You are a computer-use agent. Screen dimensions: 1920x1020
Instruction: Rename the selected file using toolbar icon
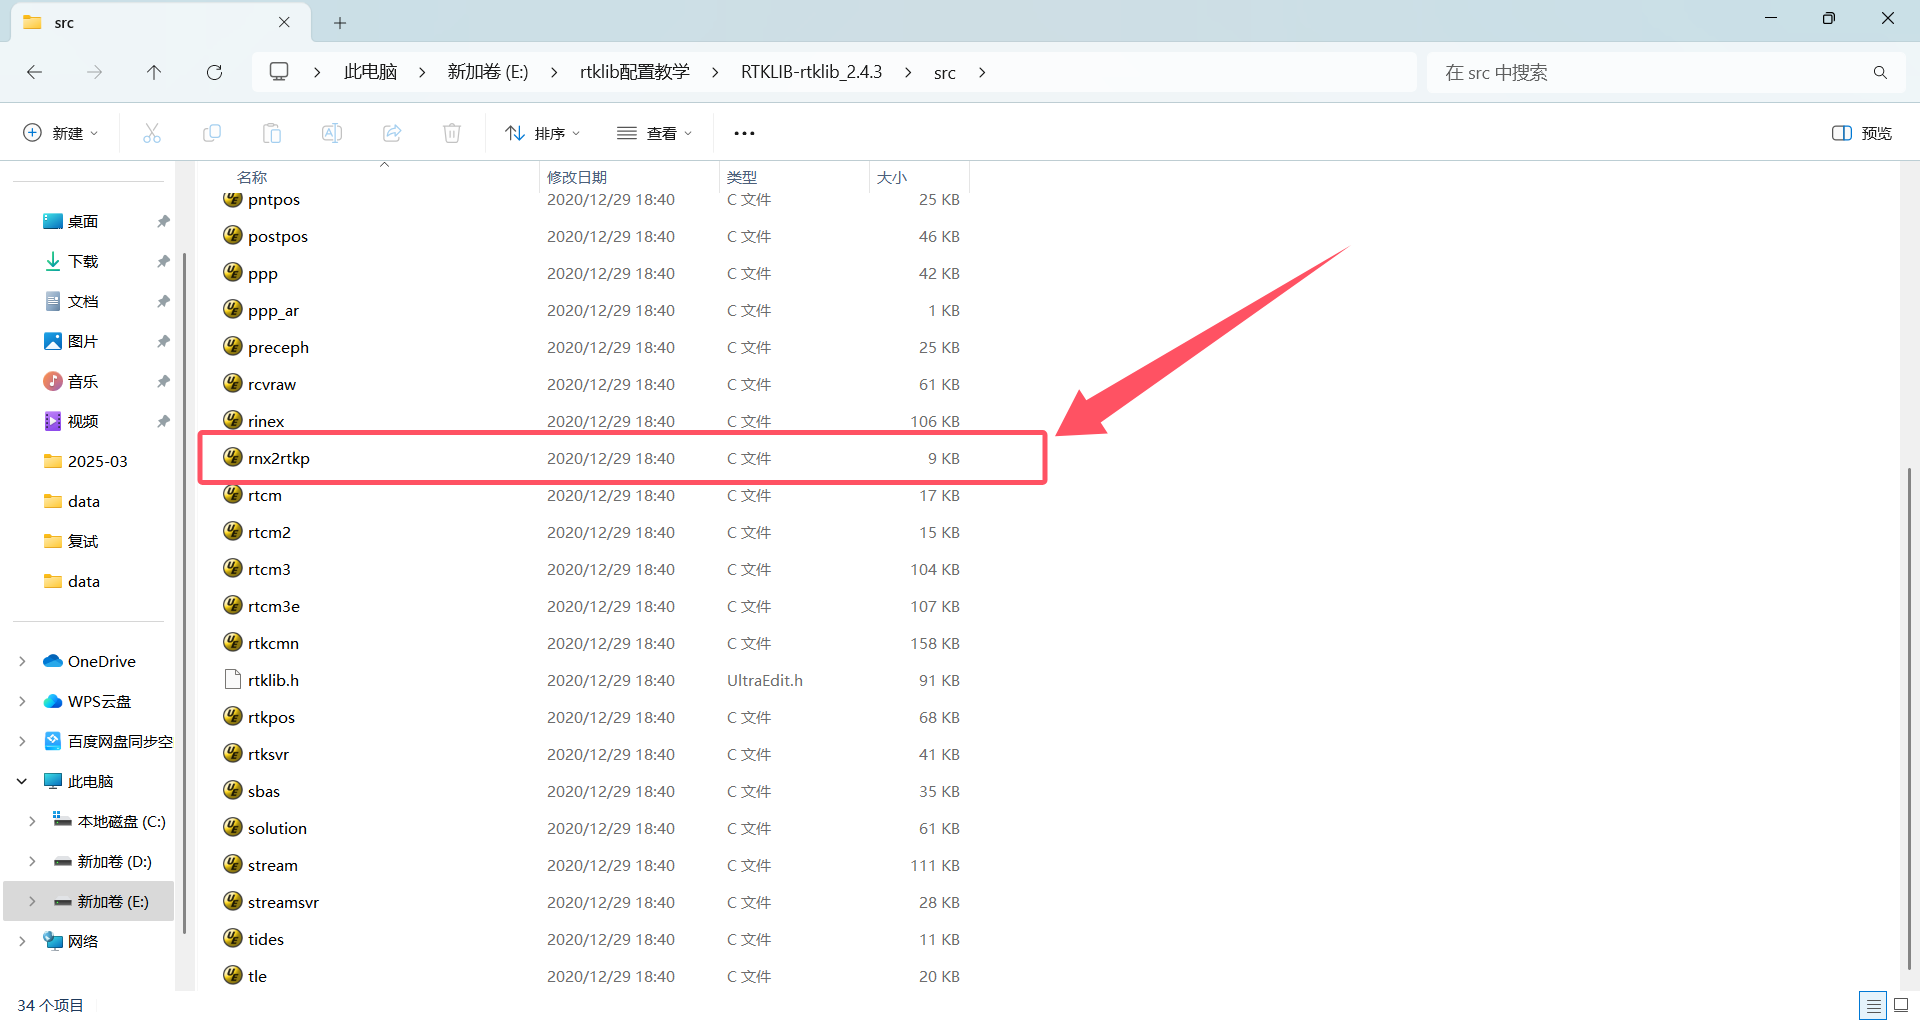(331, 132)
